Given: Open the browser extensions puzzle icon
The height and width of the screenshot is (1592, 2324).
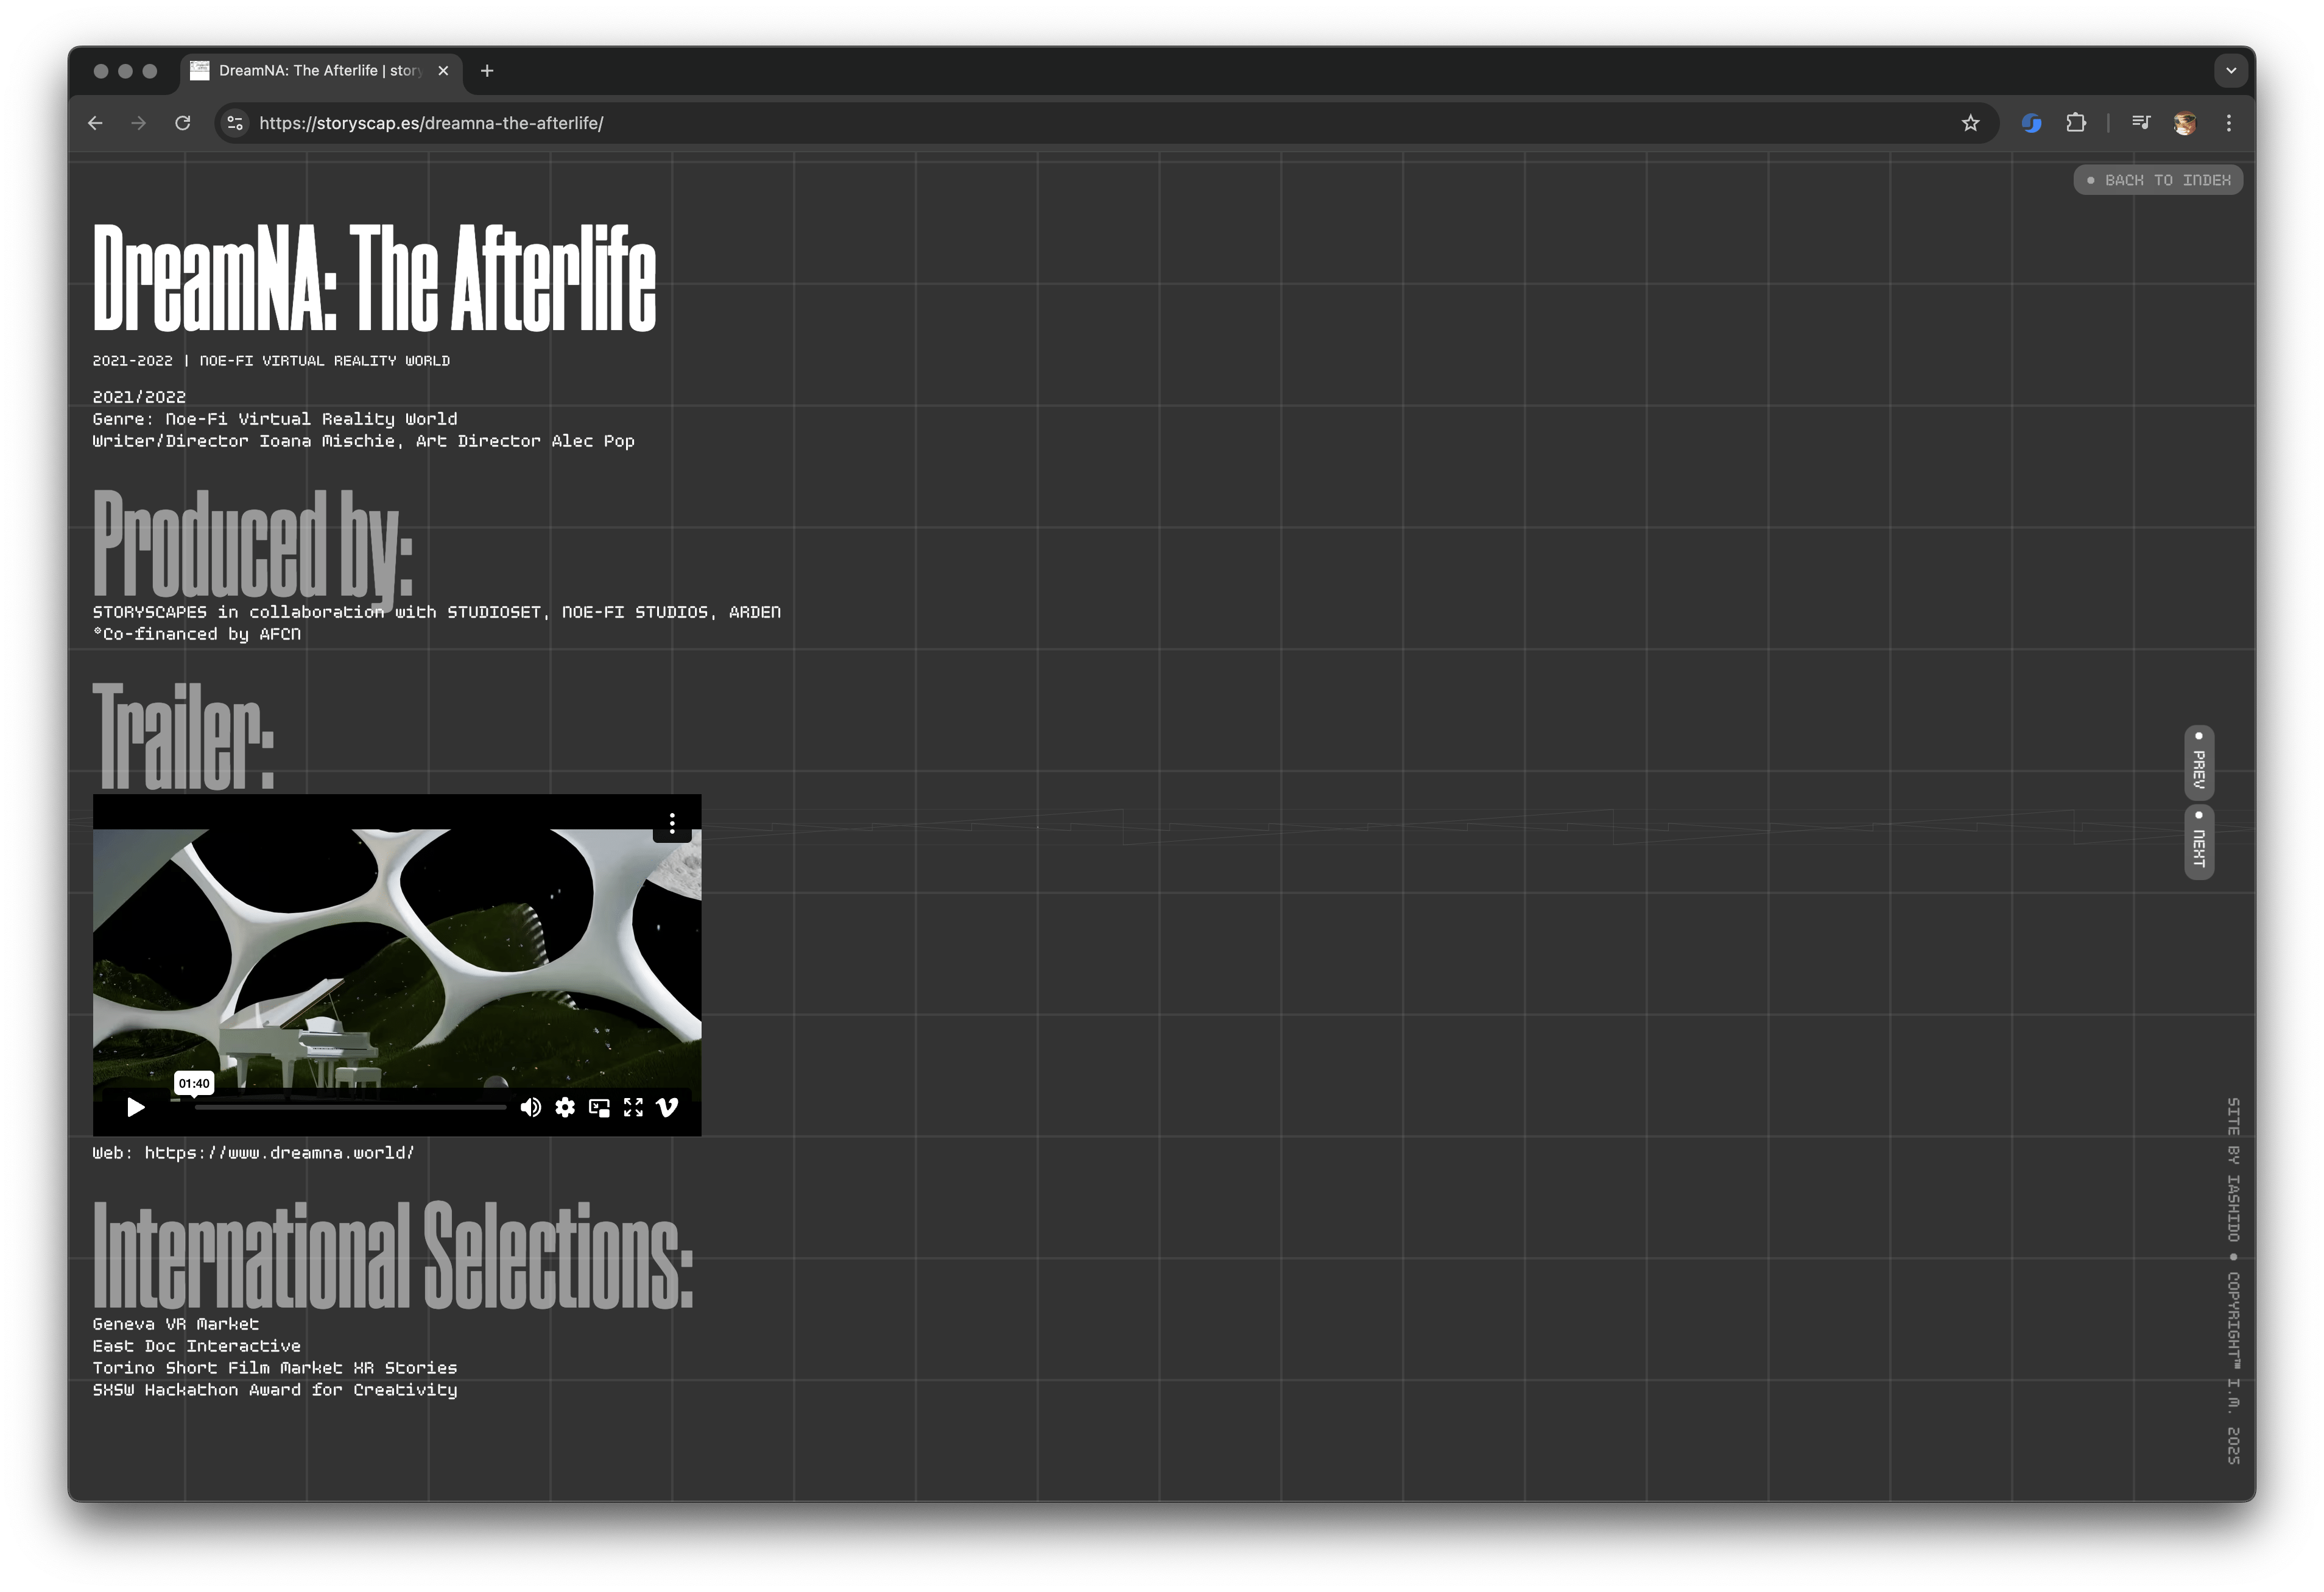Looking at the screenshot, I should coord(2076,123).
